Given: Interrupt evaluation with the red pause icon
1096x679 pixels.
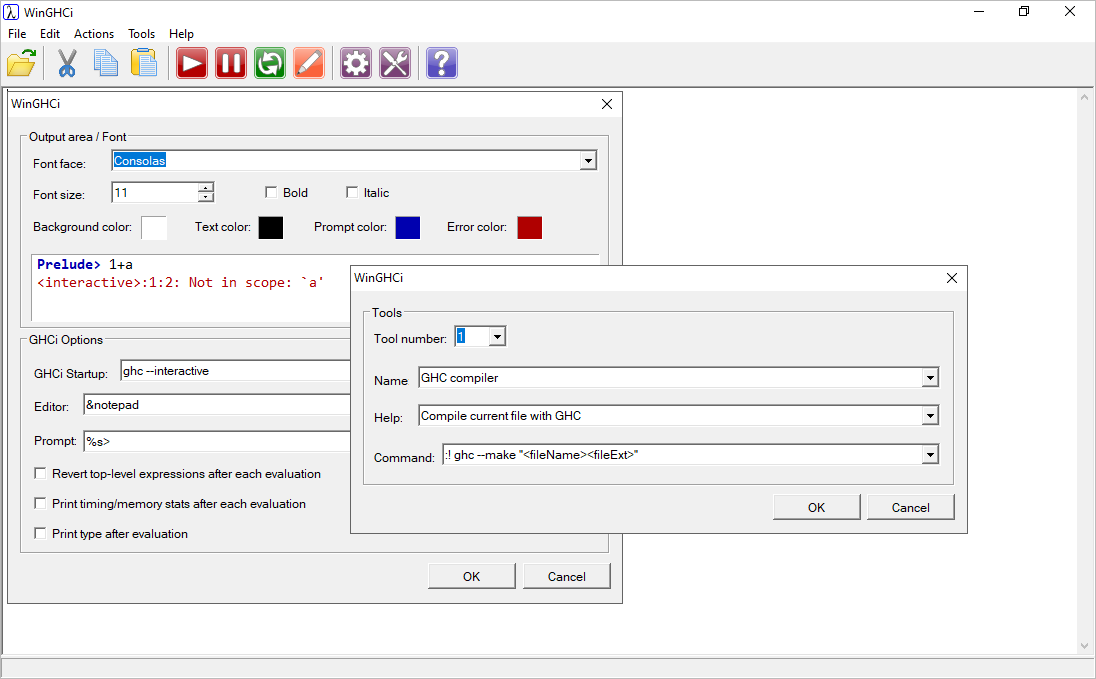Looking at the screenshot, I should pos(231,63).
